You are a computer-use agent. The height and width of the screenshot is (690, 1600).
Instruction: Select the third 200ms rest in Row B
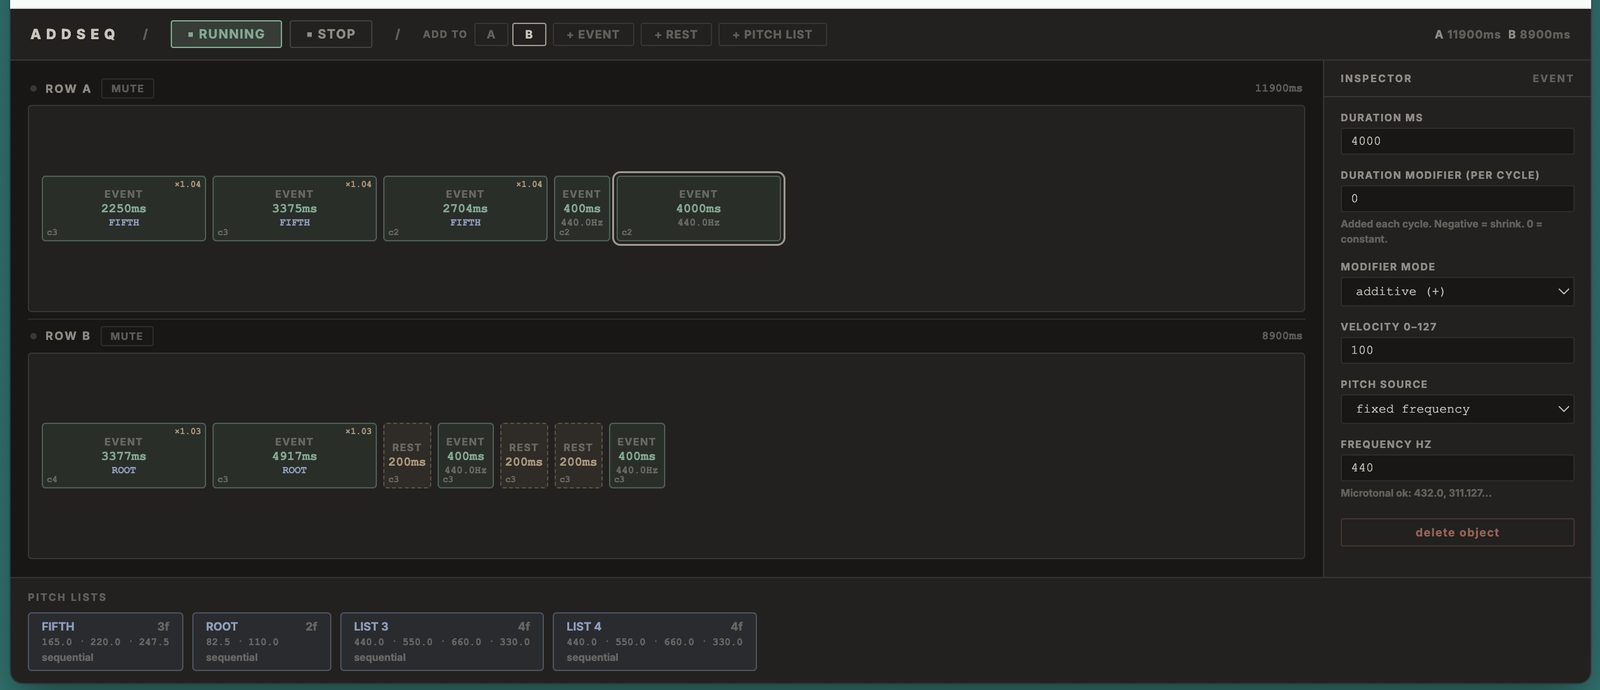[578, 456]
